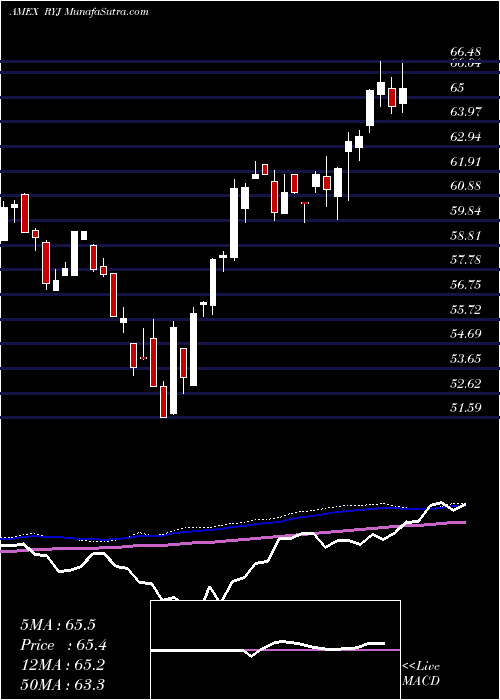
Task: Select the 58.81 price axis label
Action: click(466, 235)
